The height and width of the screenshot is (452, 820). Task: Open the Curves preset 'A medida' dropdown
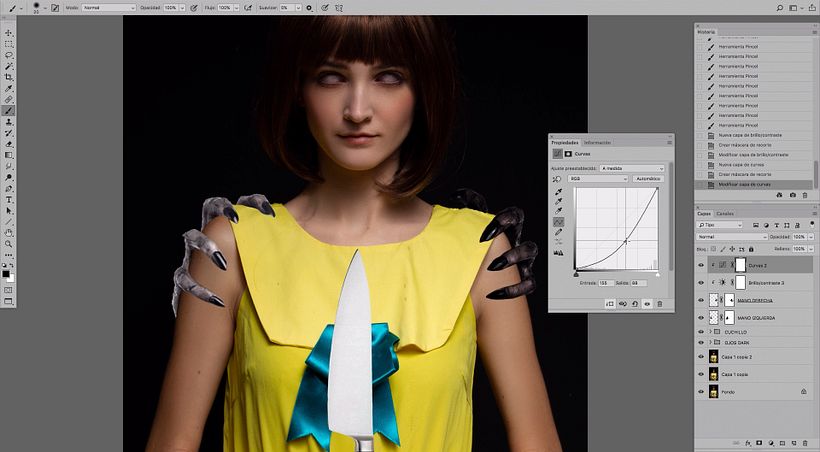(x=632, y=168)
